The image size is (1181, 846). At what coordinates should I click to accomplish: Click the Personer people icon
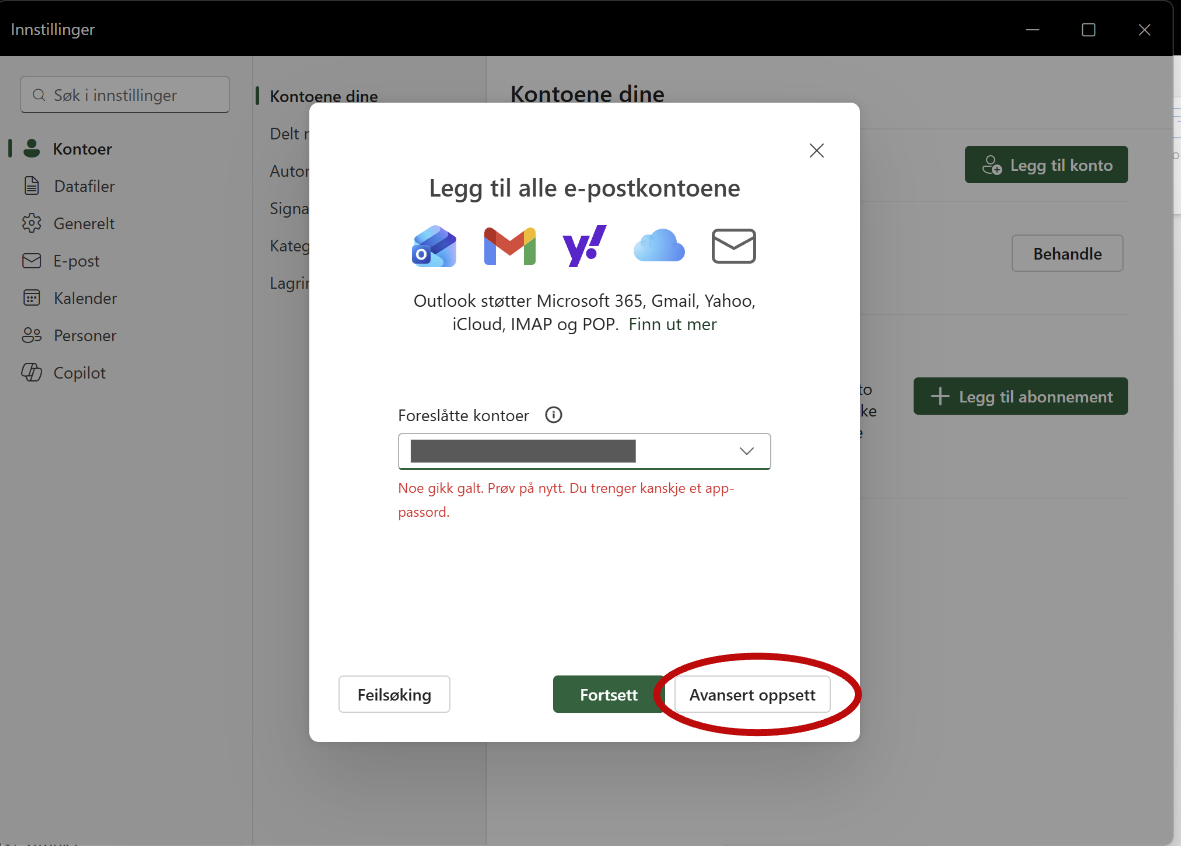point(32,335)
